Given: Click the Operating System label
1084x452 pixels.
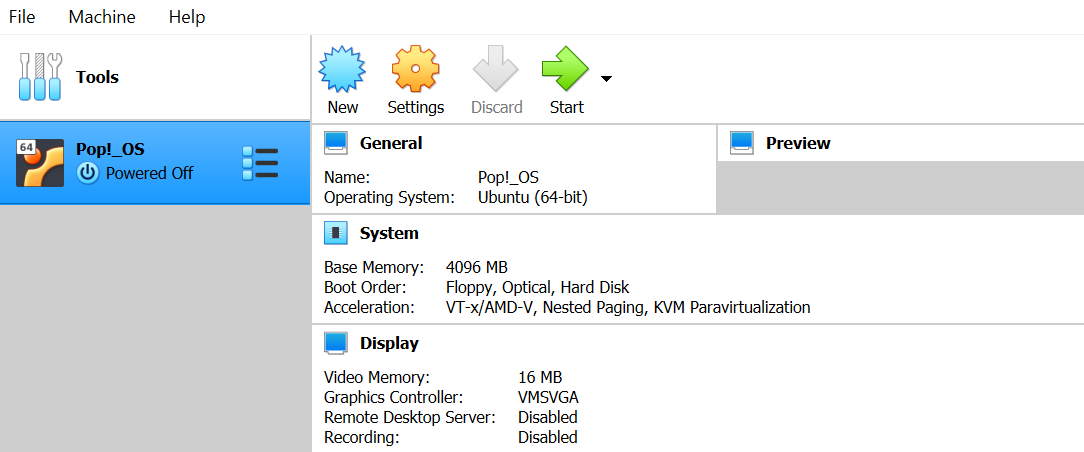Looking at the screenshot, I should pos(389,198).
